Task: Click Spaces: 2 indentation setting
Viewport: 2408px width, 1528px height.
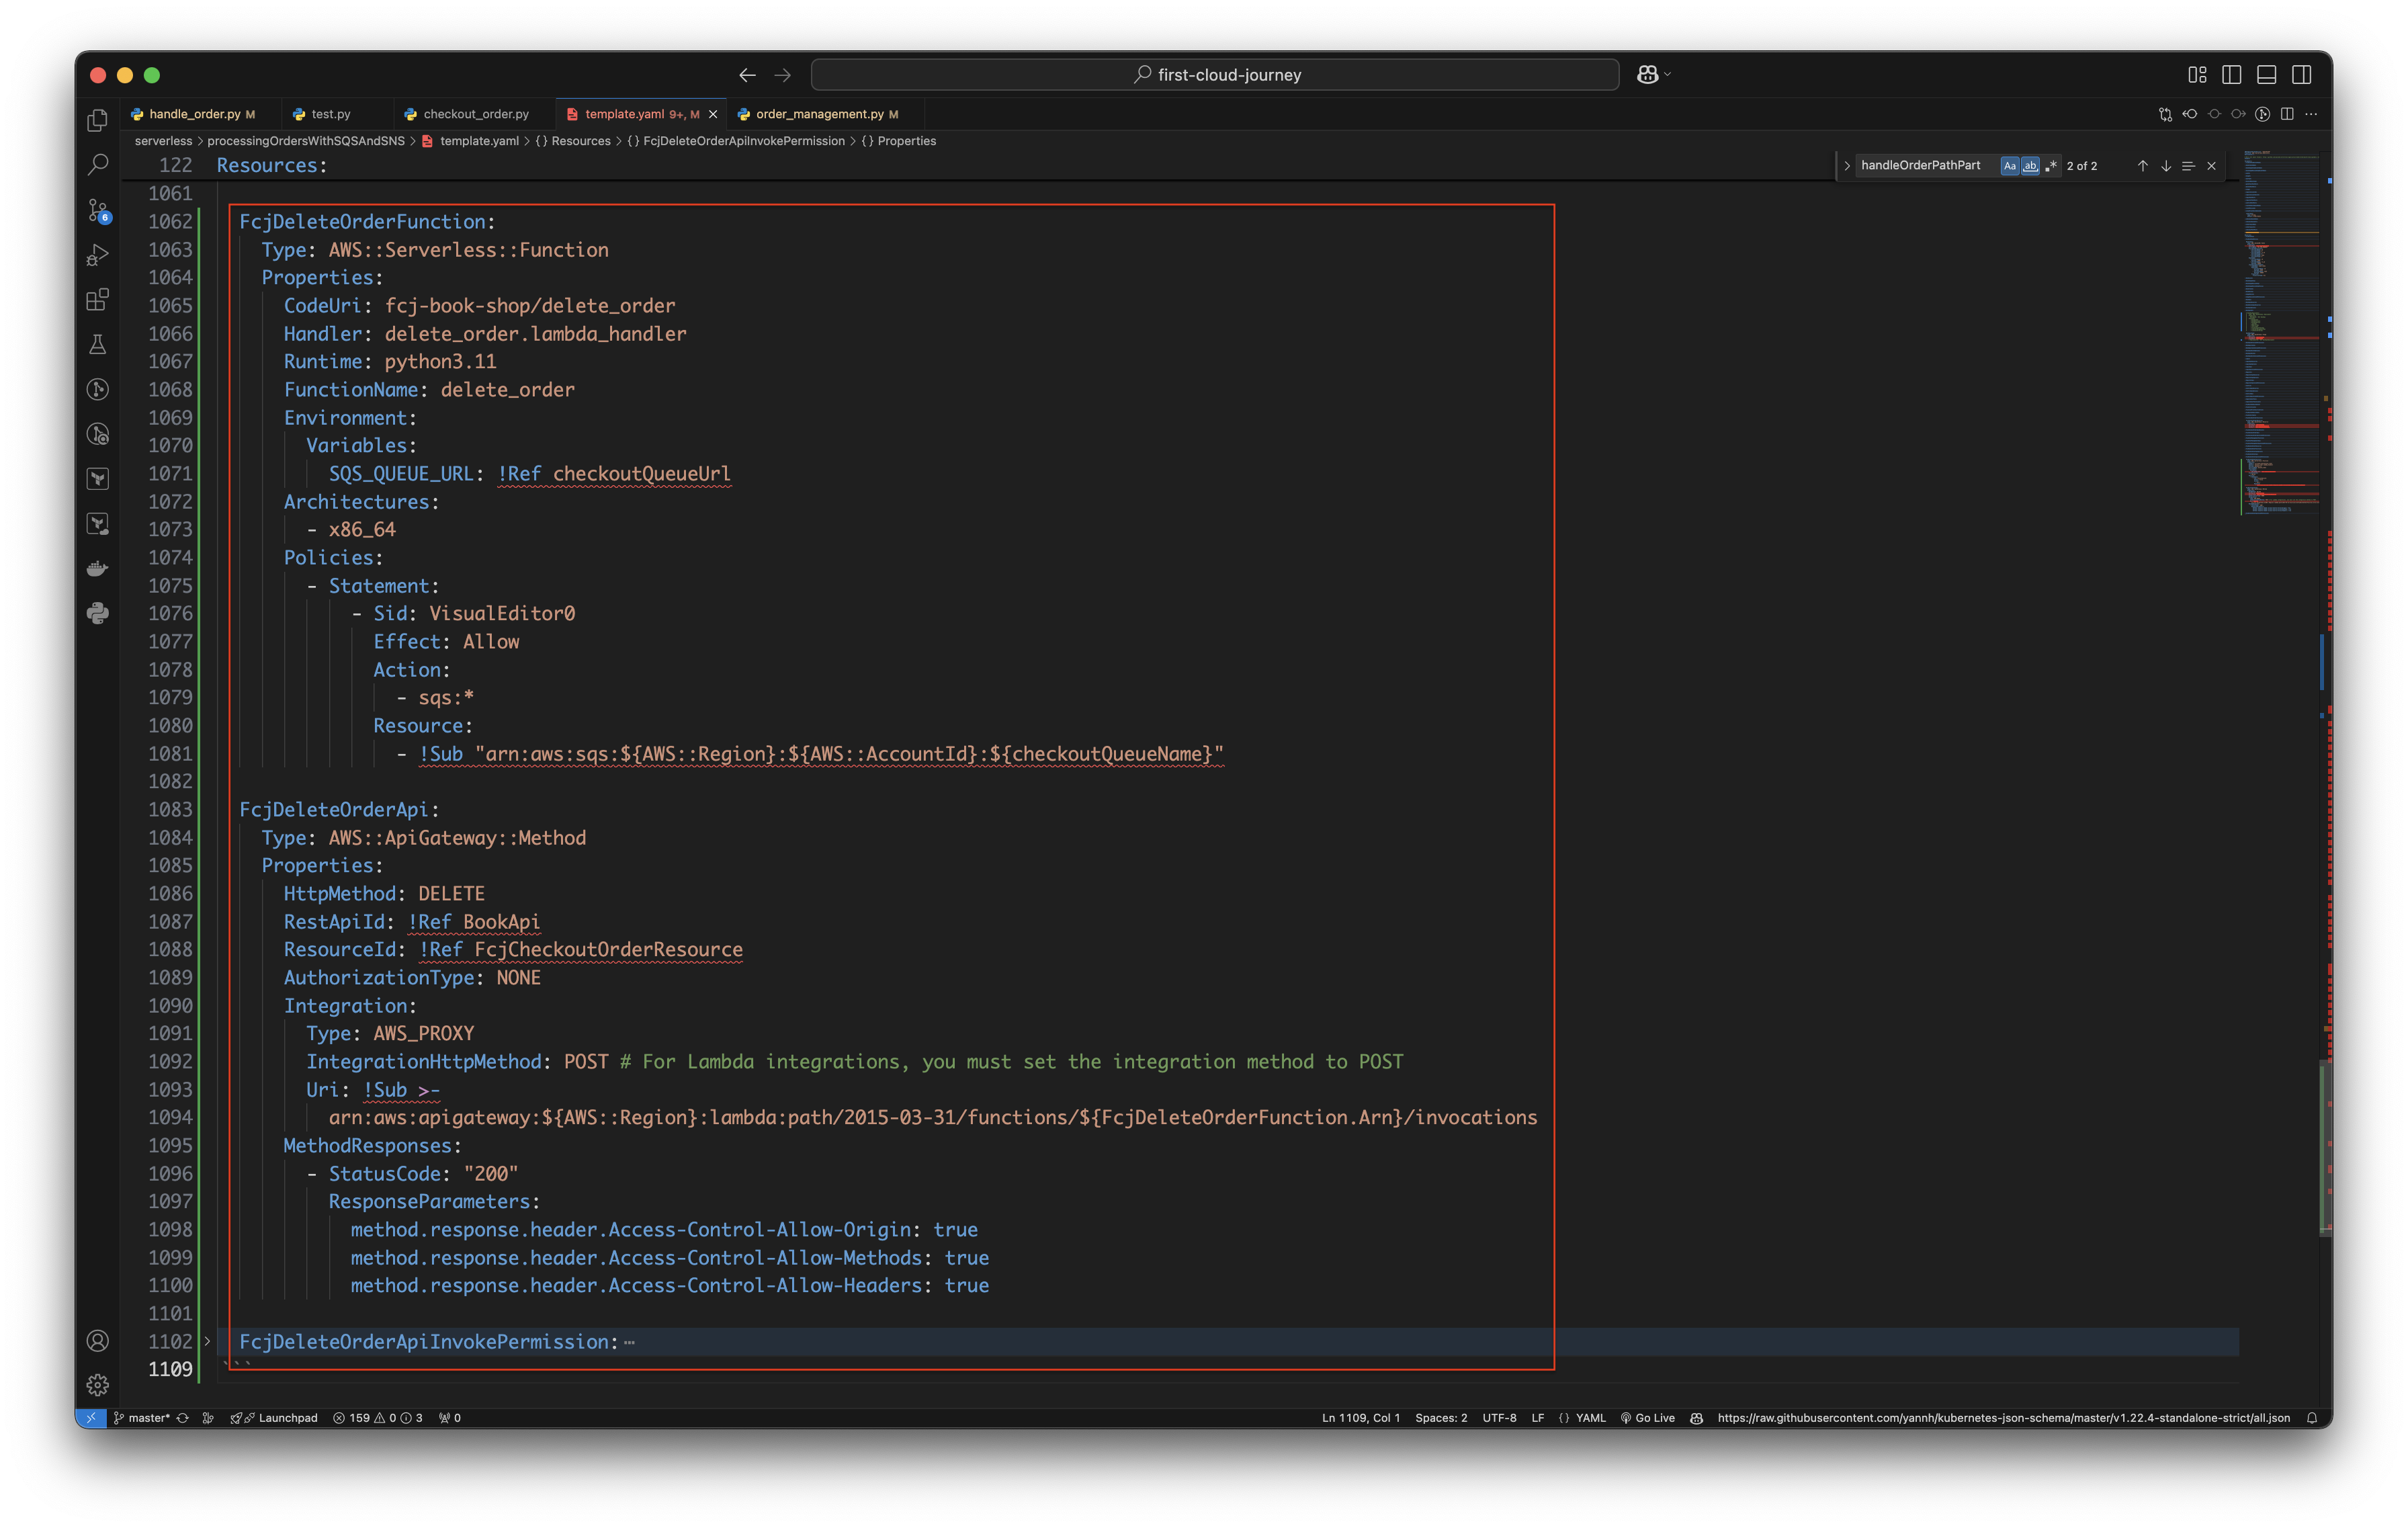Action: pyautogui.click(x=1441, y=1418)
